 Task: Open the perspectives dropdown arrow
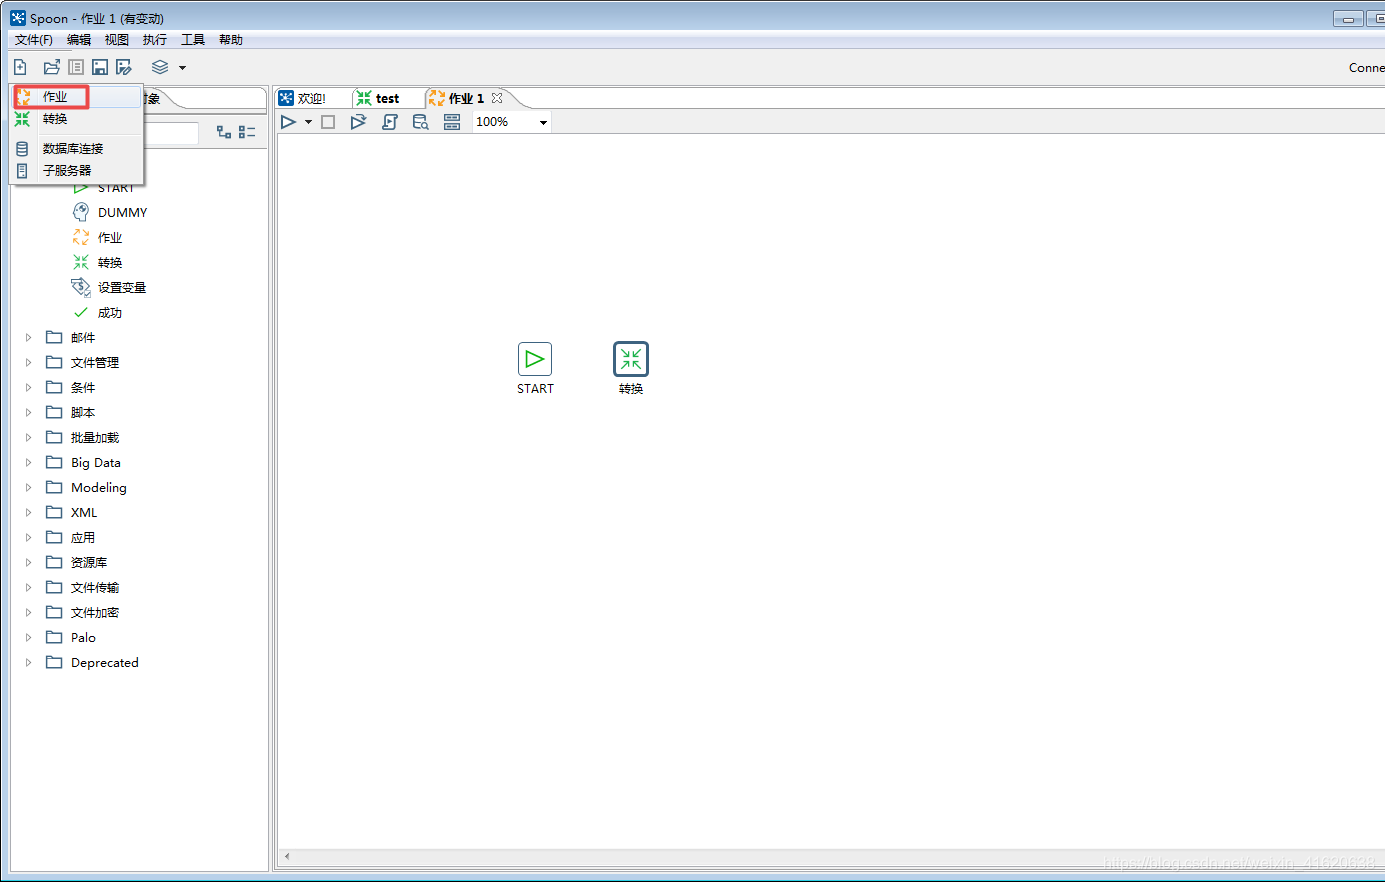182,68
